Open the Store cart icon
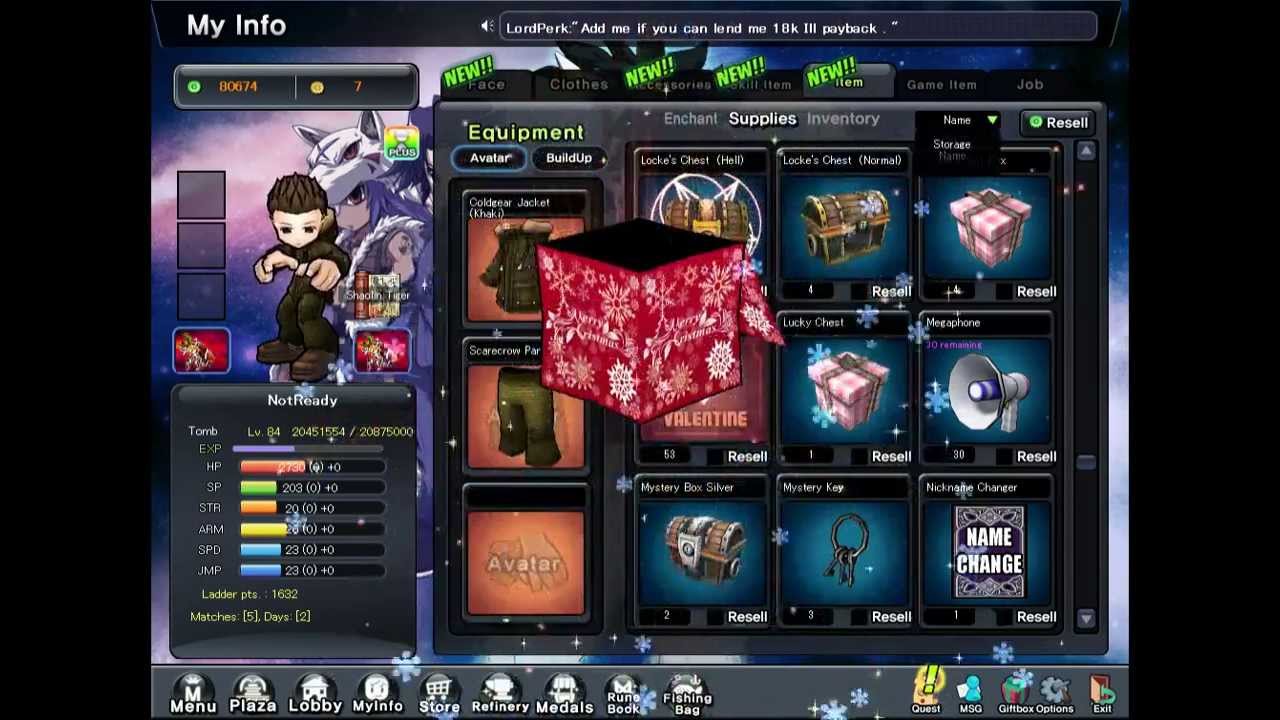1280x720 pixels. (439, 694)
